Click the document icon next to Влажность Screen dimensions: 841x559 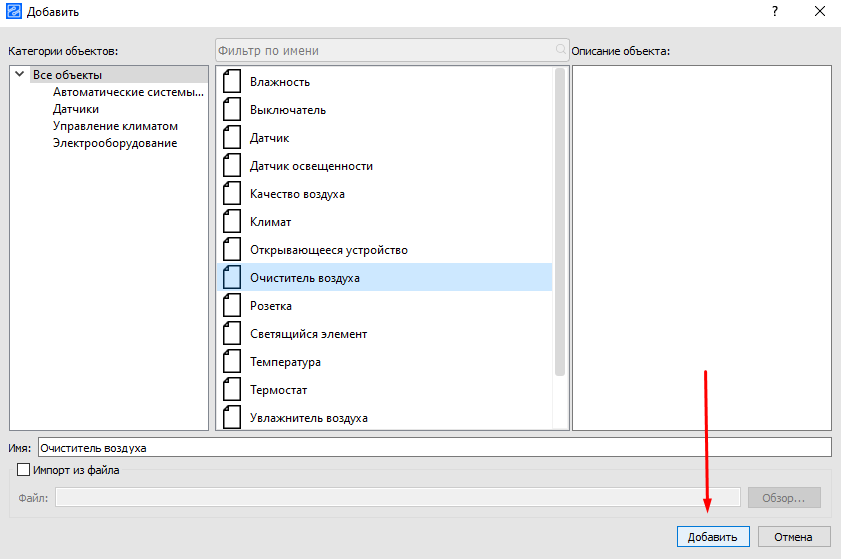(x=232, y=82)
